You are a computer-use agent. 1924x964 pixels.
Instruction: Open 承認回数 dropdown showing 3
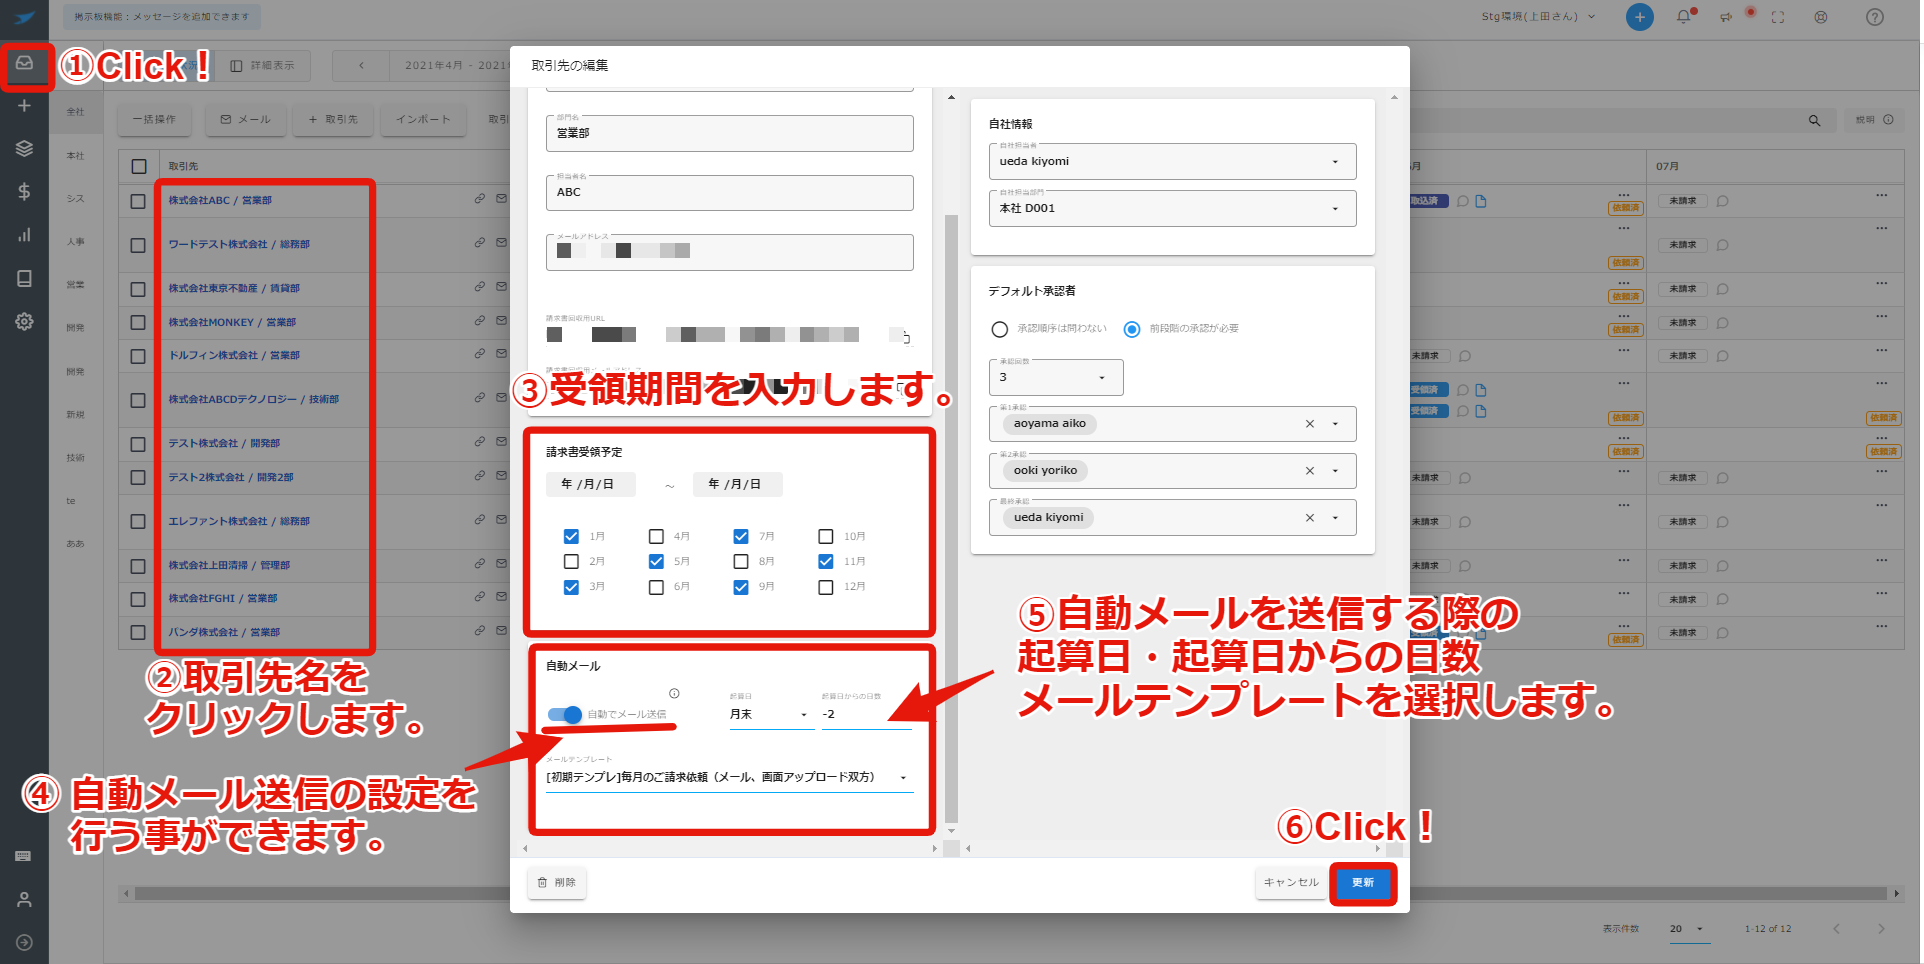coord(1056,377)
